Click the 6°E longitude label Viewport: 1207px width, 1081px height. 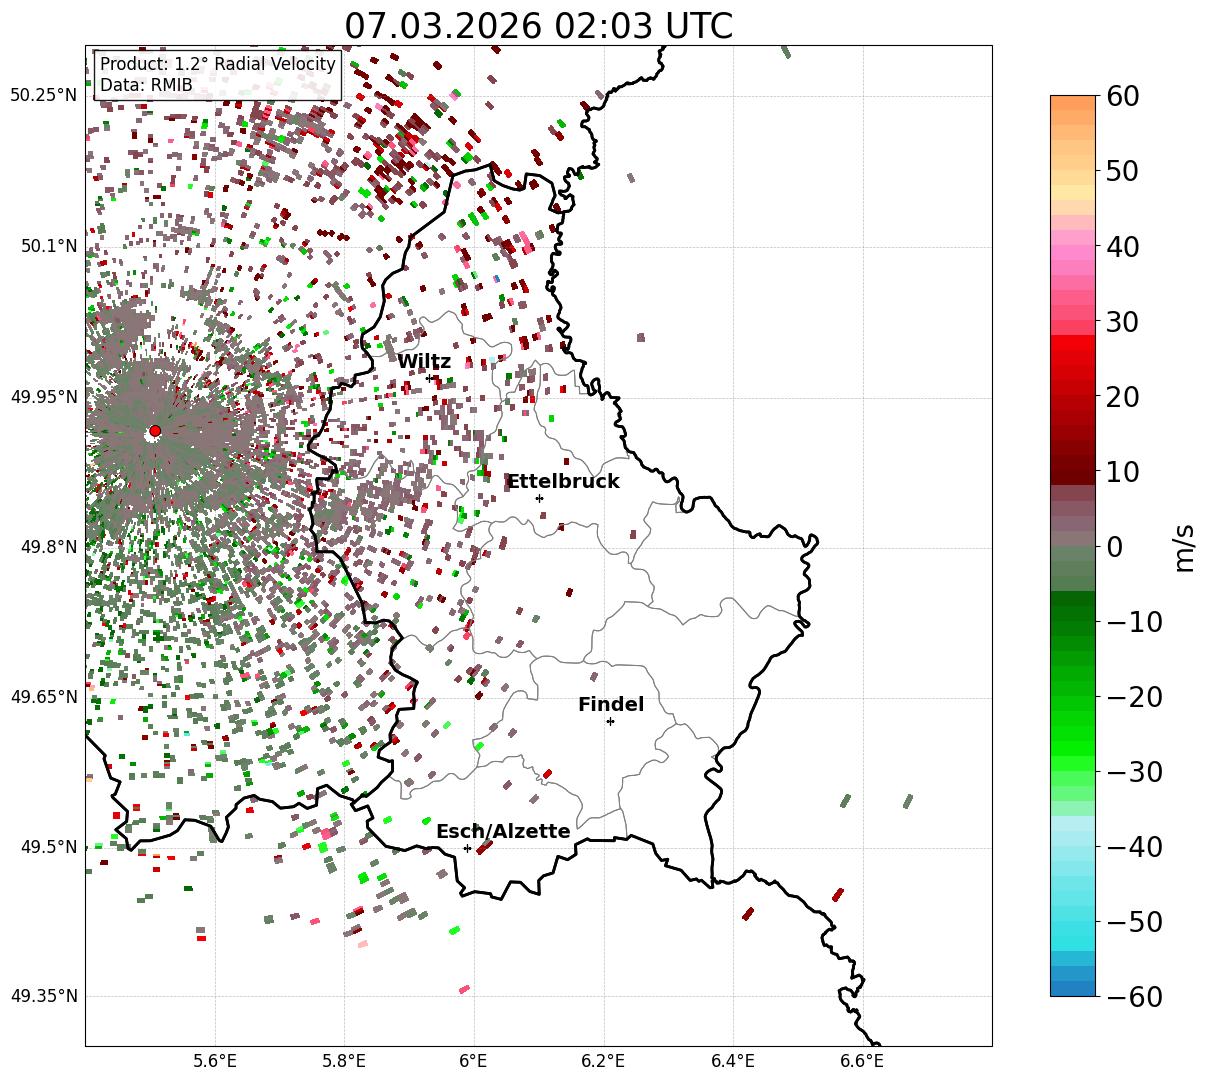474,1061
